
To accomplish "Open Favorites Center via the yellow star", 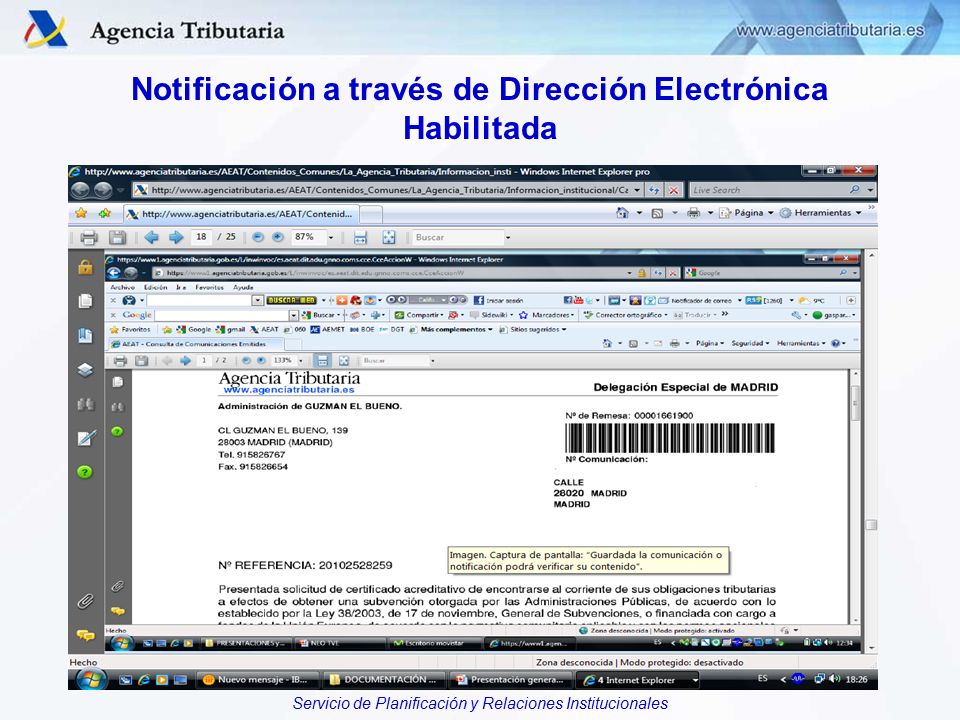I will coord(81,213).
